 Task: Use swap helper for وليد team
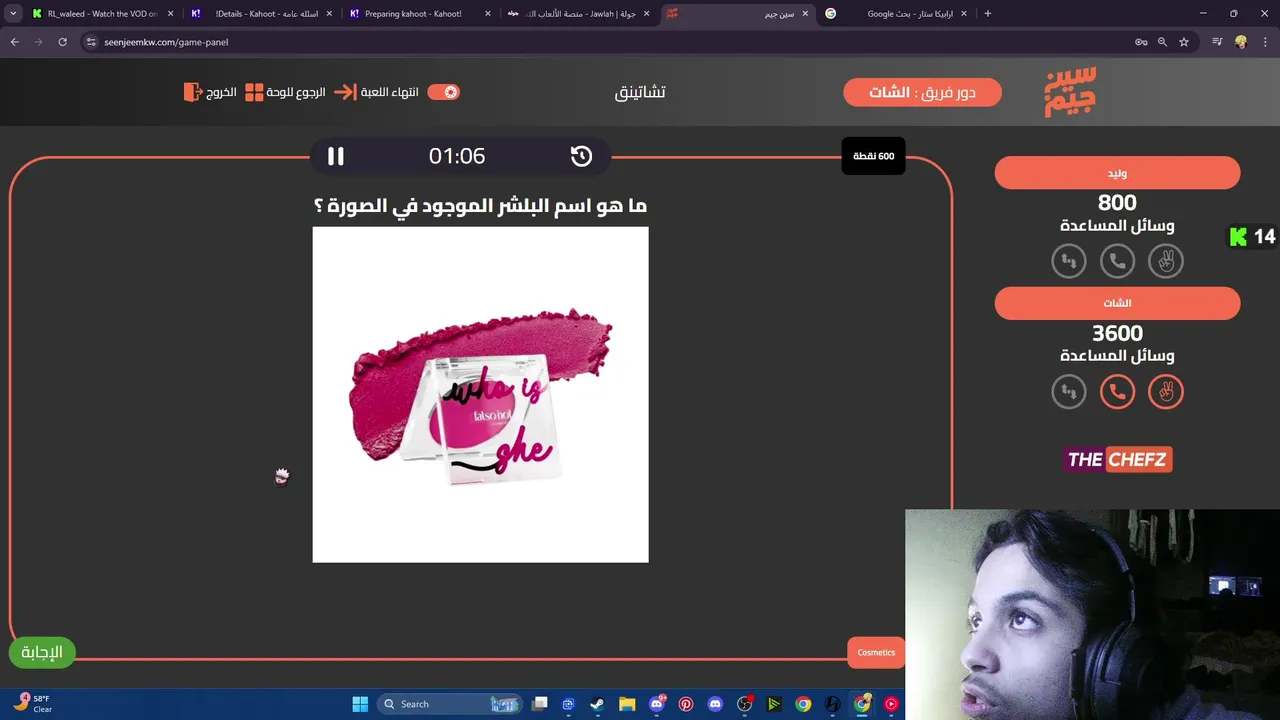point(1069,261)
